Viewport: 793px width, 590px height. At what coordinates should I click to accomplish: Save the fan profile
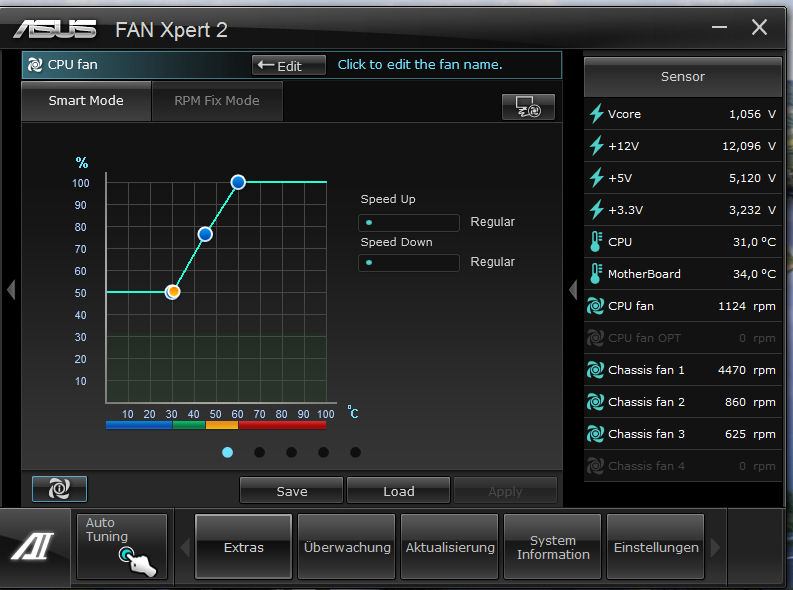coord(291,490)
